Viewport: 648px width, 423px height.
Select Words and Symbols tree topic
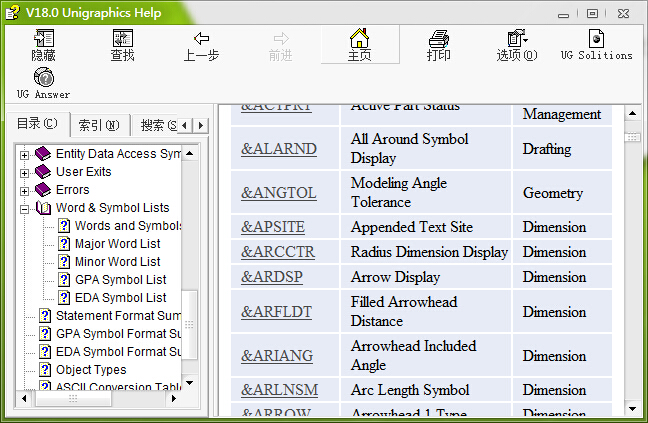(x=128, y=226)
